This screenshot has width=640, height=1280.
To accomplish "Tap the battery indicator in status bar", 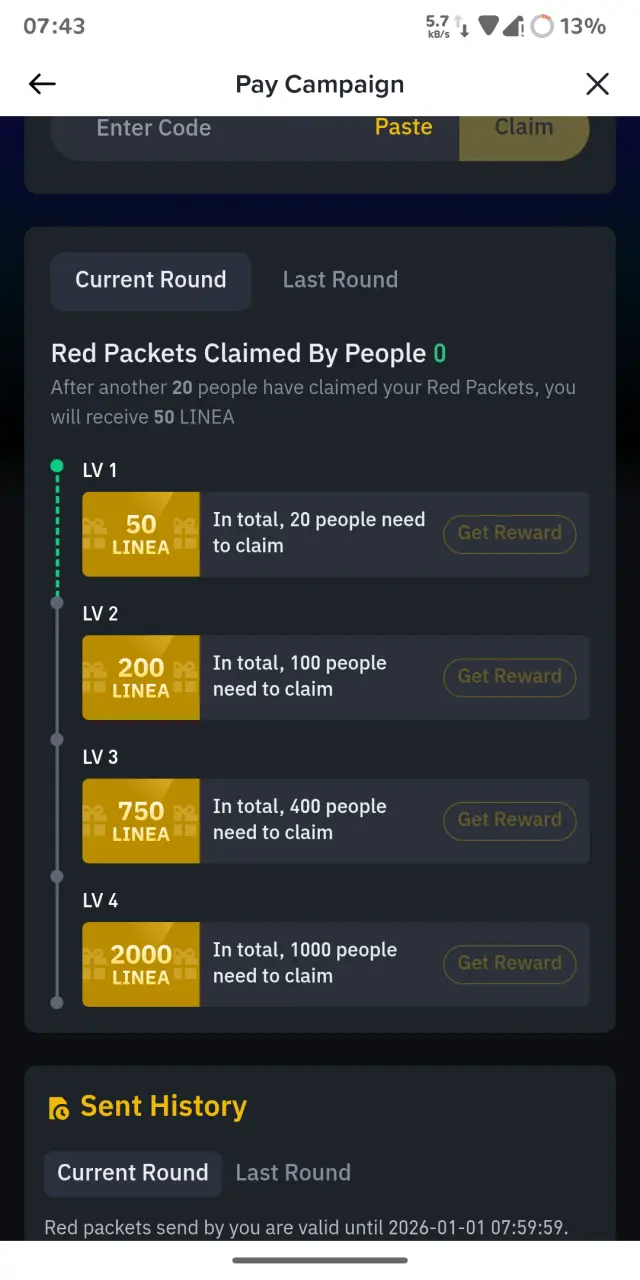I will coord(542,27).
